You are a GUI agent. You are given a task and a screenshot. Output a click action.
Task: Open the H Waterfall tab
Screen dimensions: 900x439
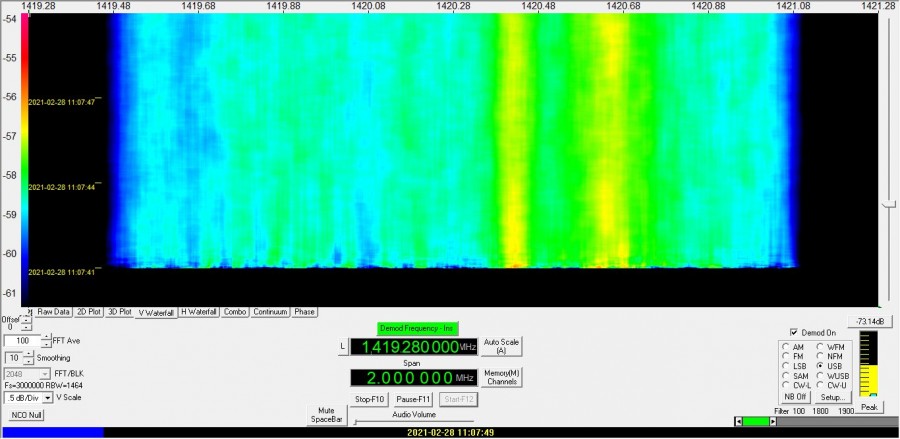200,312
